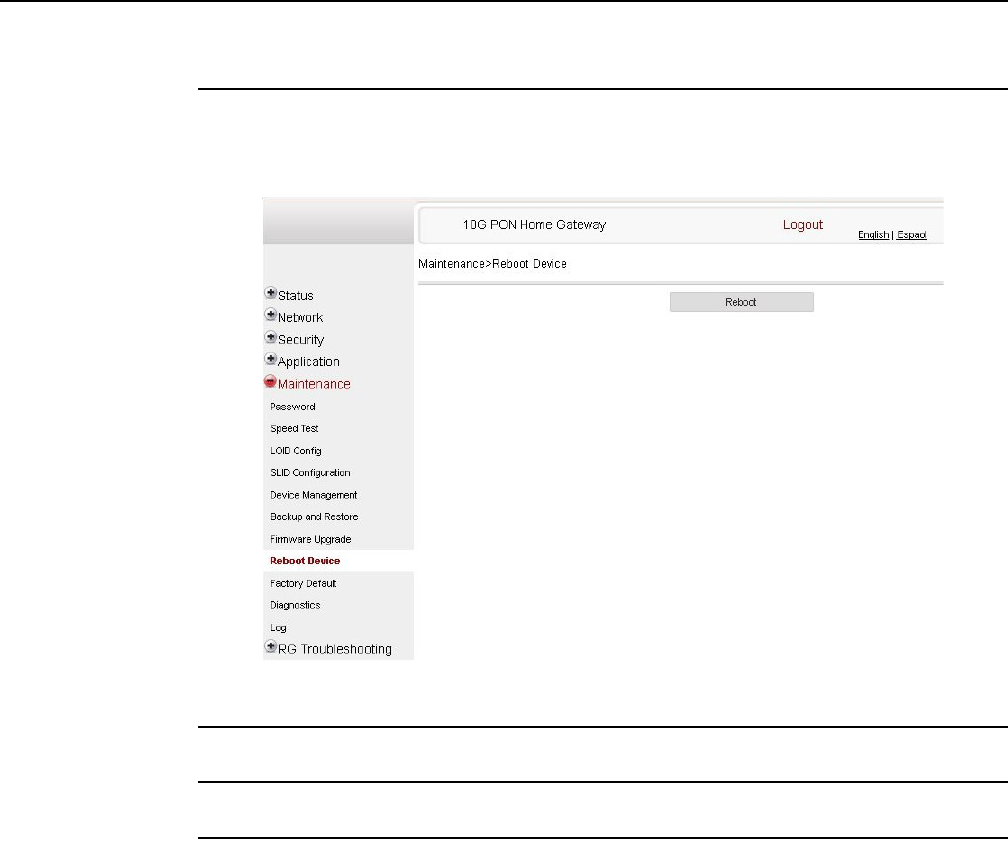This screenshot has width=1008, height=848.
Task: Select the Maintenance menu label
Action: [314, 384]
